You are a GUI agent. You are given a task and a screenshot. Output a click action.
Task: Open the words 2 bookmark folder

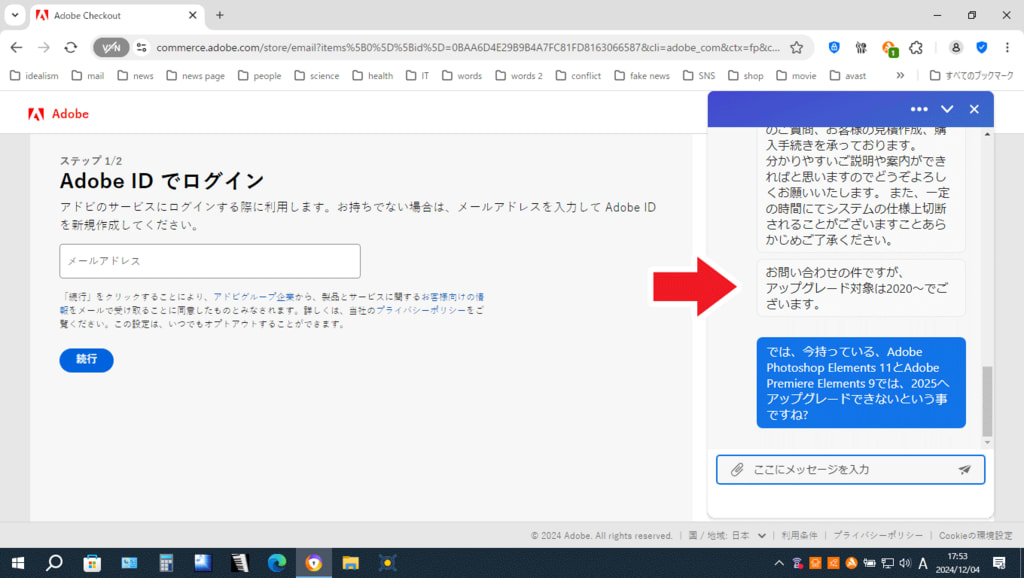(x=519, y=76)
